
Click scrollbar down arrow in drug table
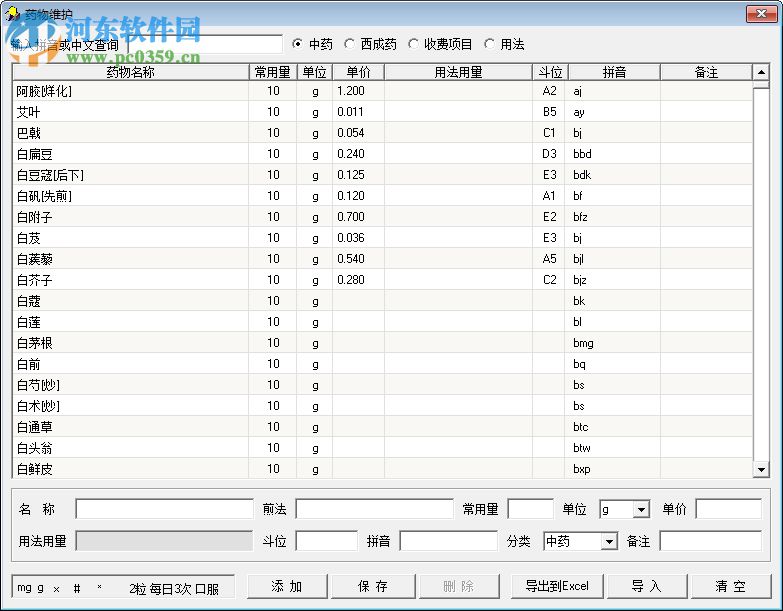(x=761, y=469)
